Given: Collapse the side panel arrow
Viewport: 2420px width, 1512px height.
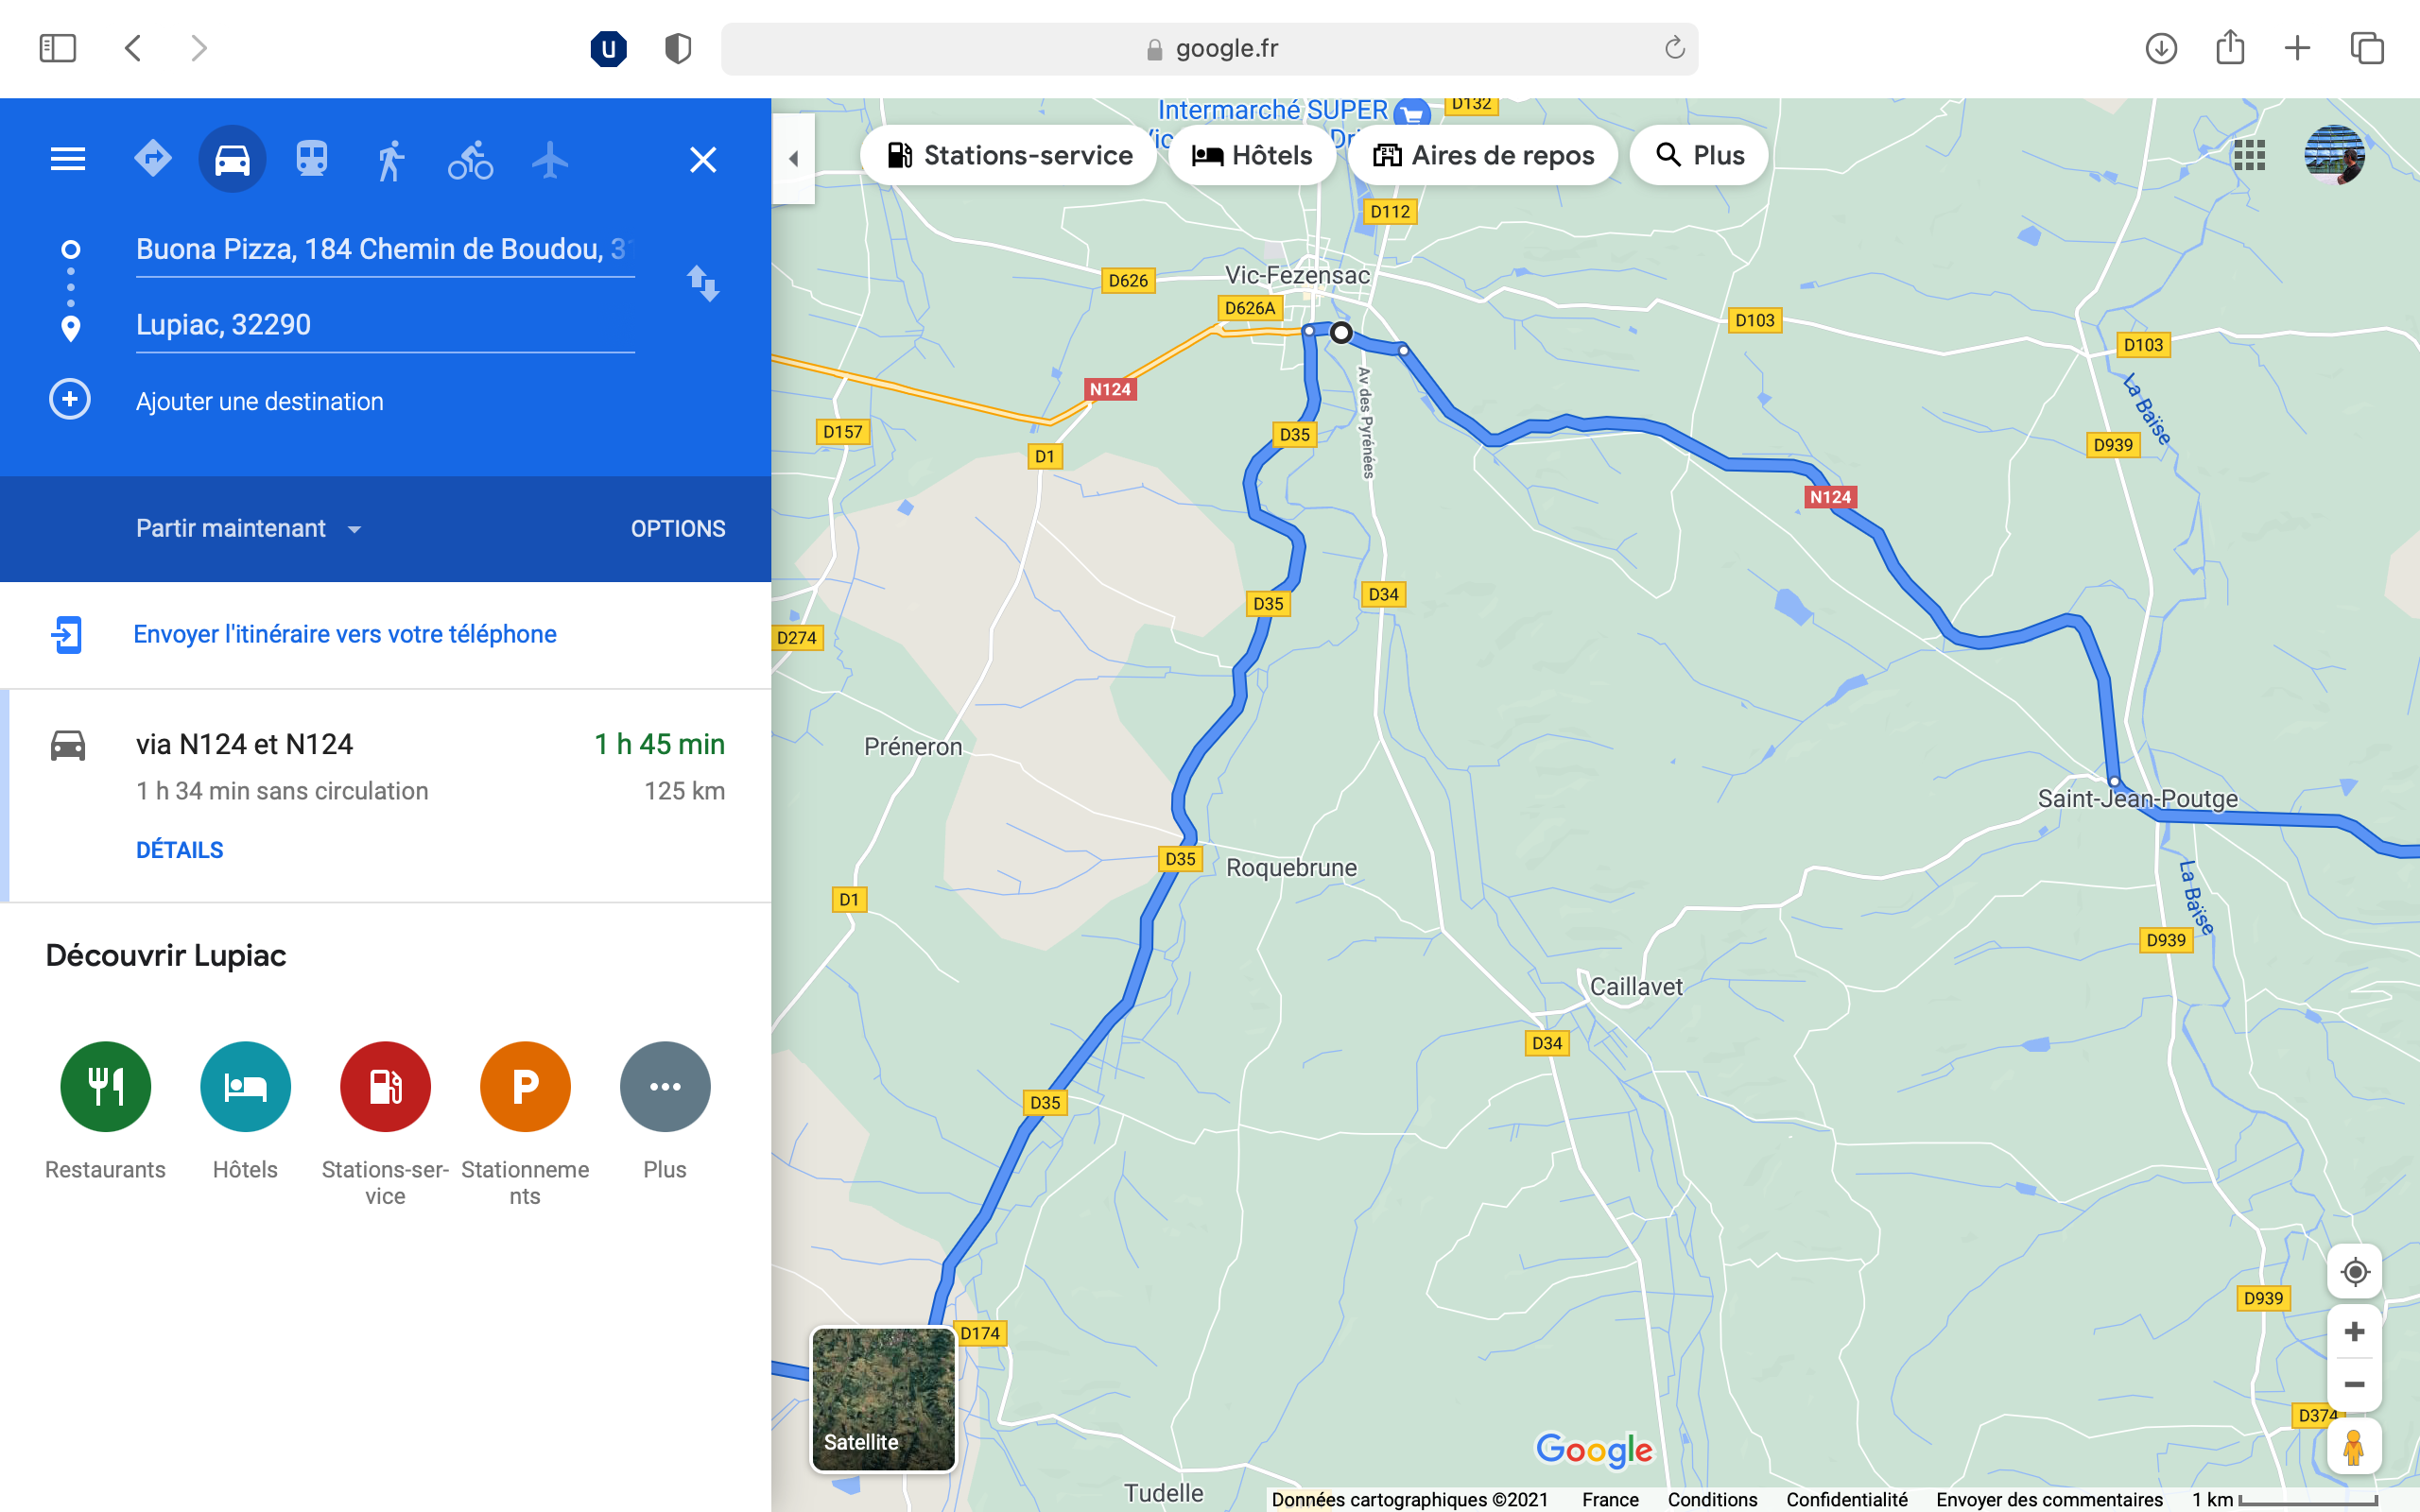Looking at the screenshot, I should click(794, 158).
